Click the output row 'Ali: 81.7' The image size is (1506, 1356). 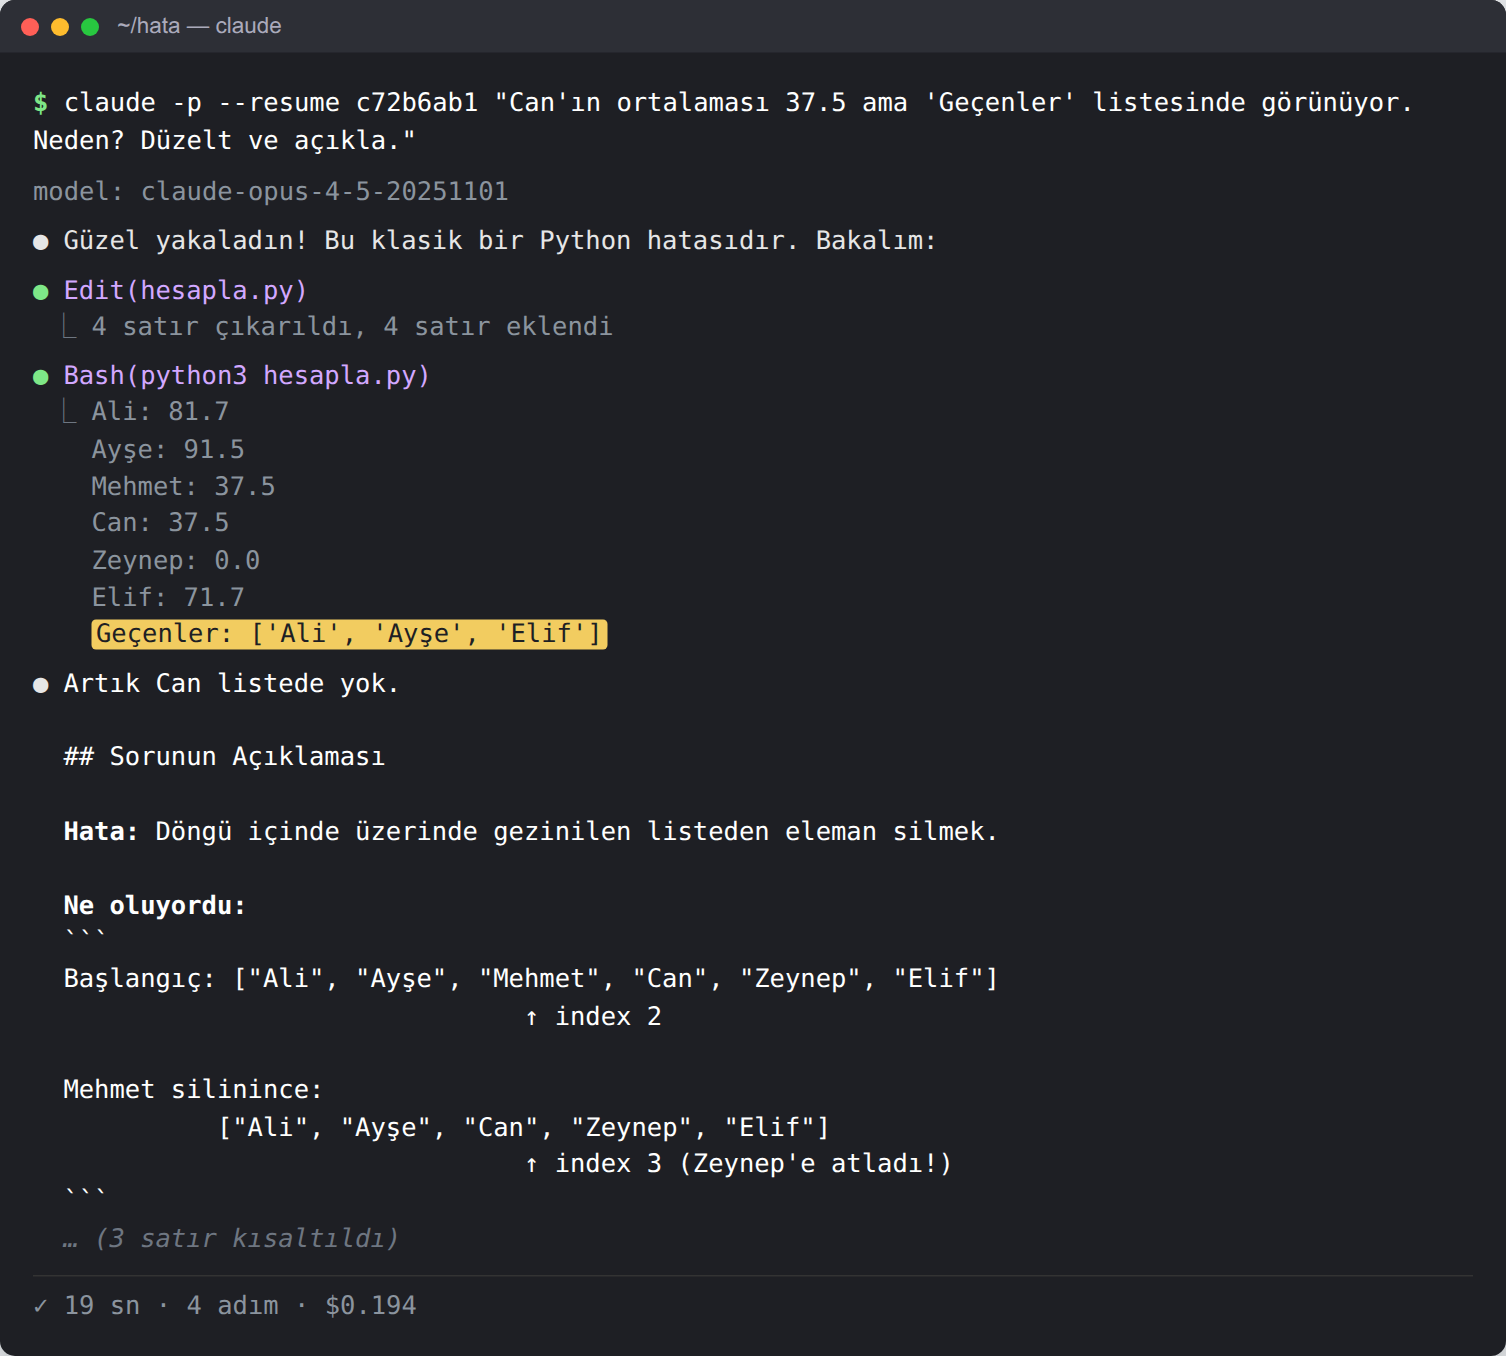(x=160, y=411)
